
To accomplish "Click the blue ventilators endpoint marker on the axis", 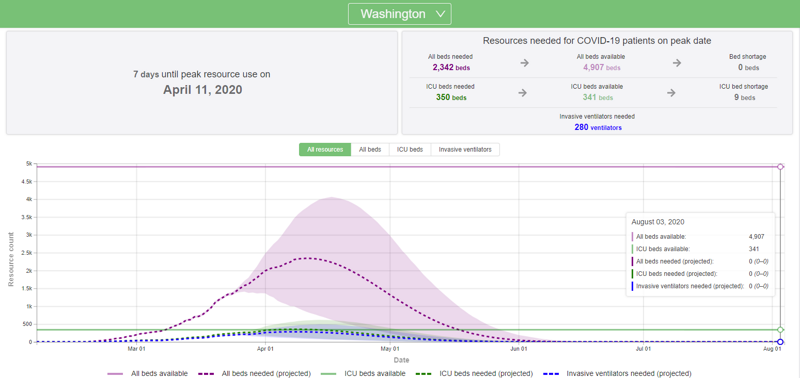I will tap(780, 342).
